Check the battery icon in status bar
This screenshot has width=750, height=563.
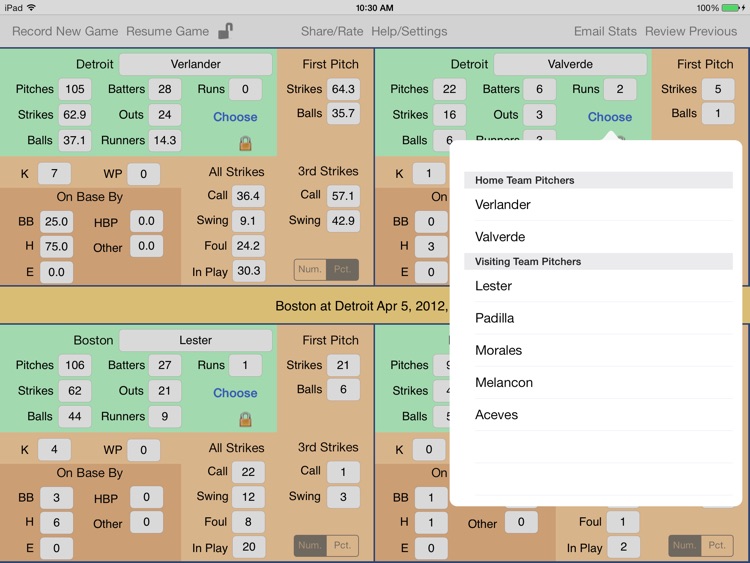730,8
